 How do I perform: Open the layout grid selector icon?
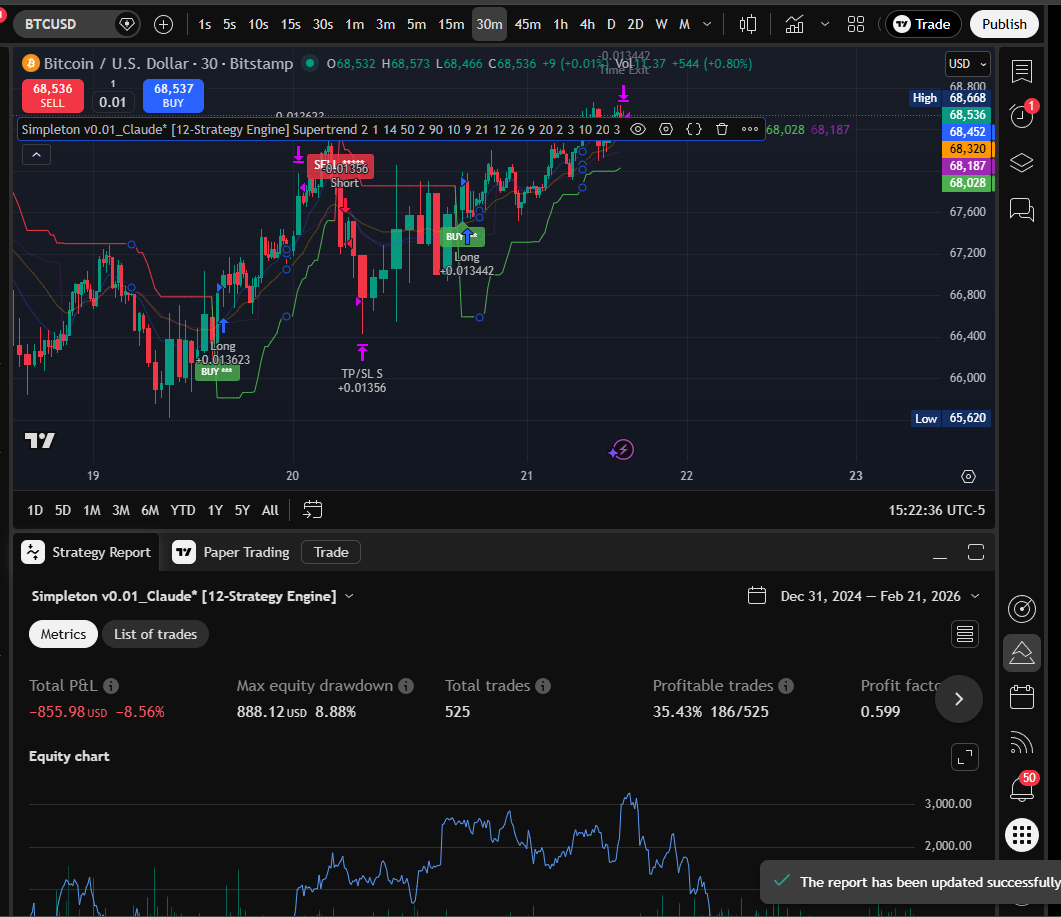[856, 24]
